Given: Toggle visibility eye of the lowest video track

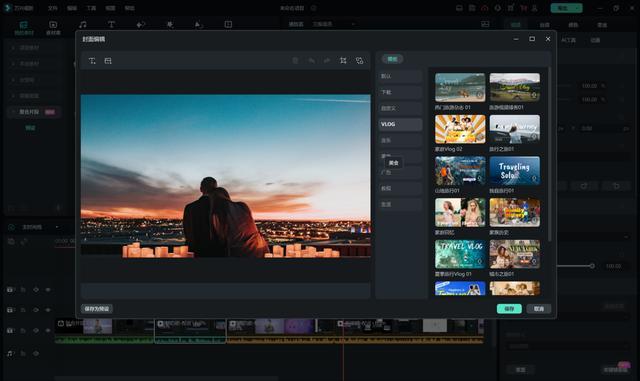Looking at the screenshot, I should tap(48, 330).
